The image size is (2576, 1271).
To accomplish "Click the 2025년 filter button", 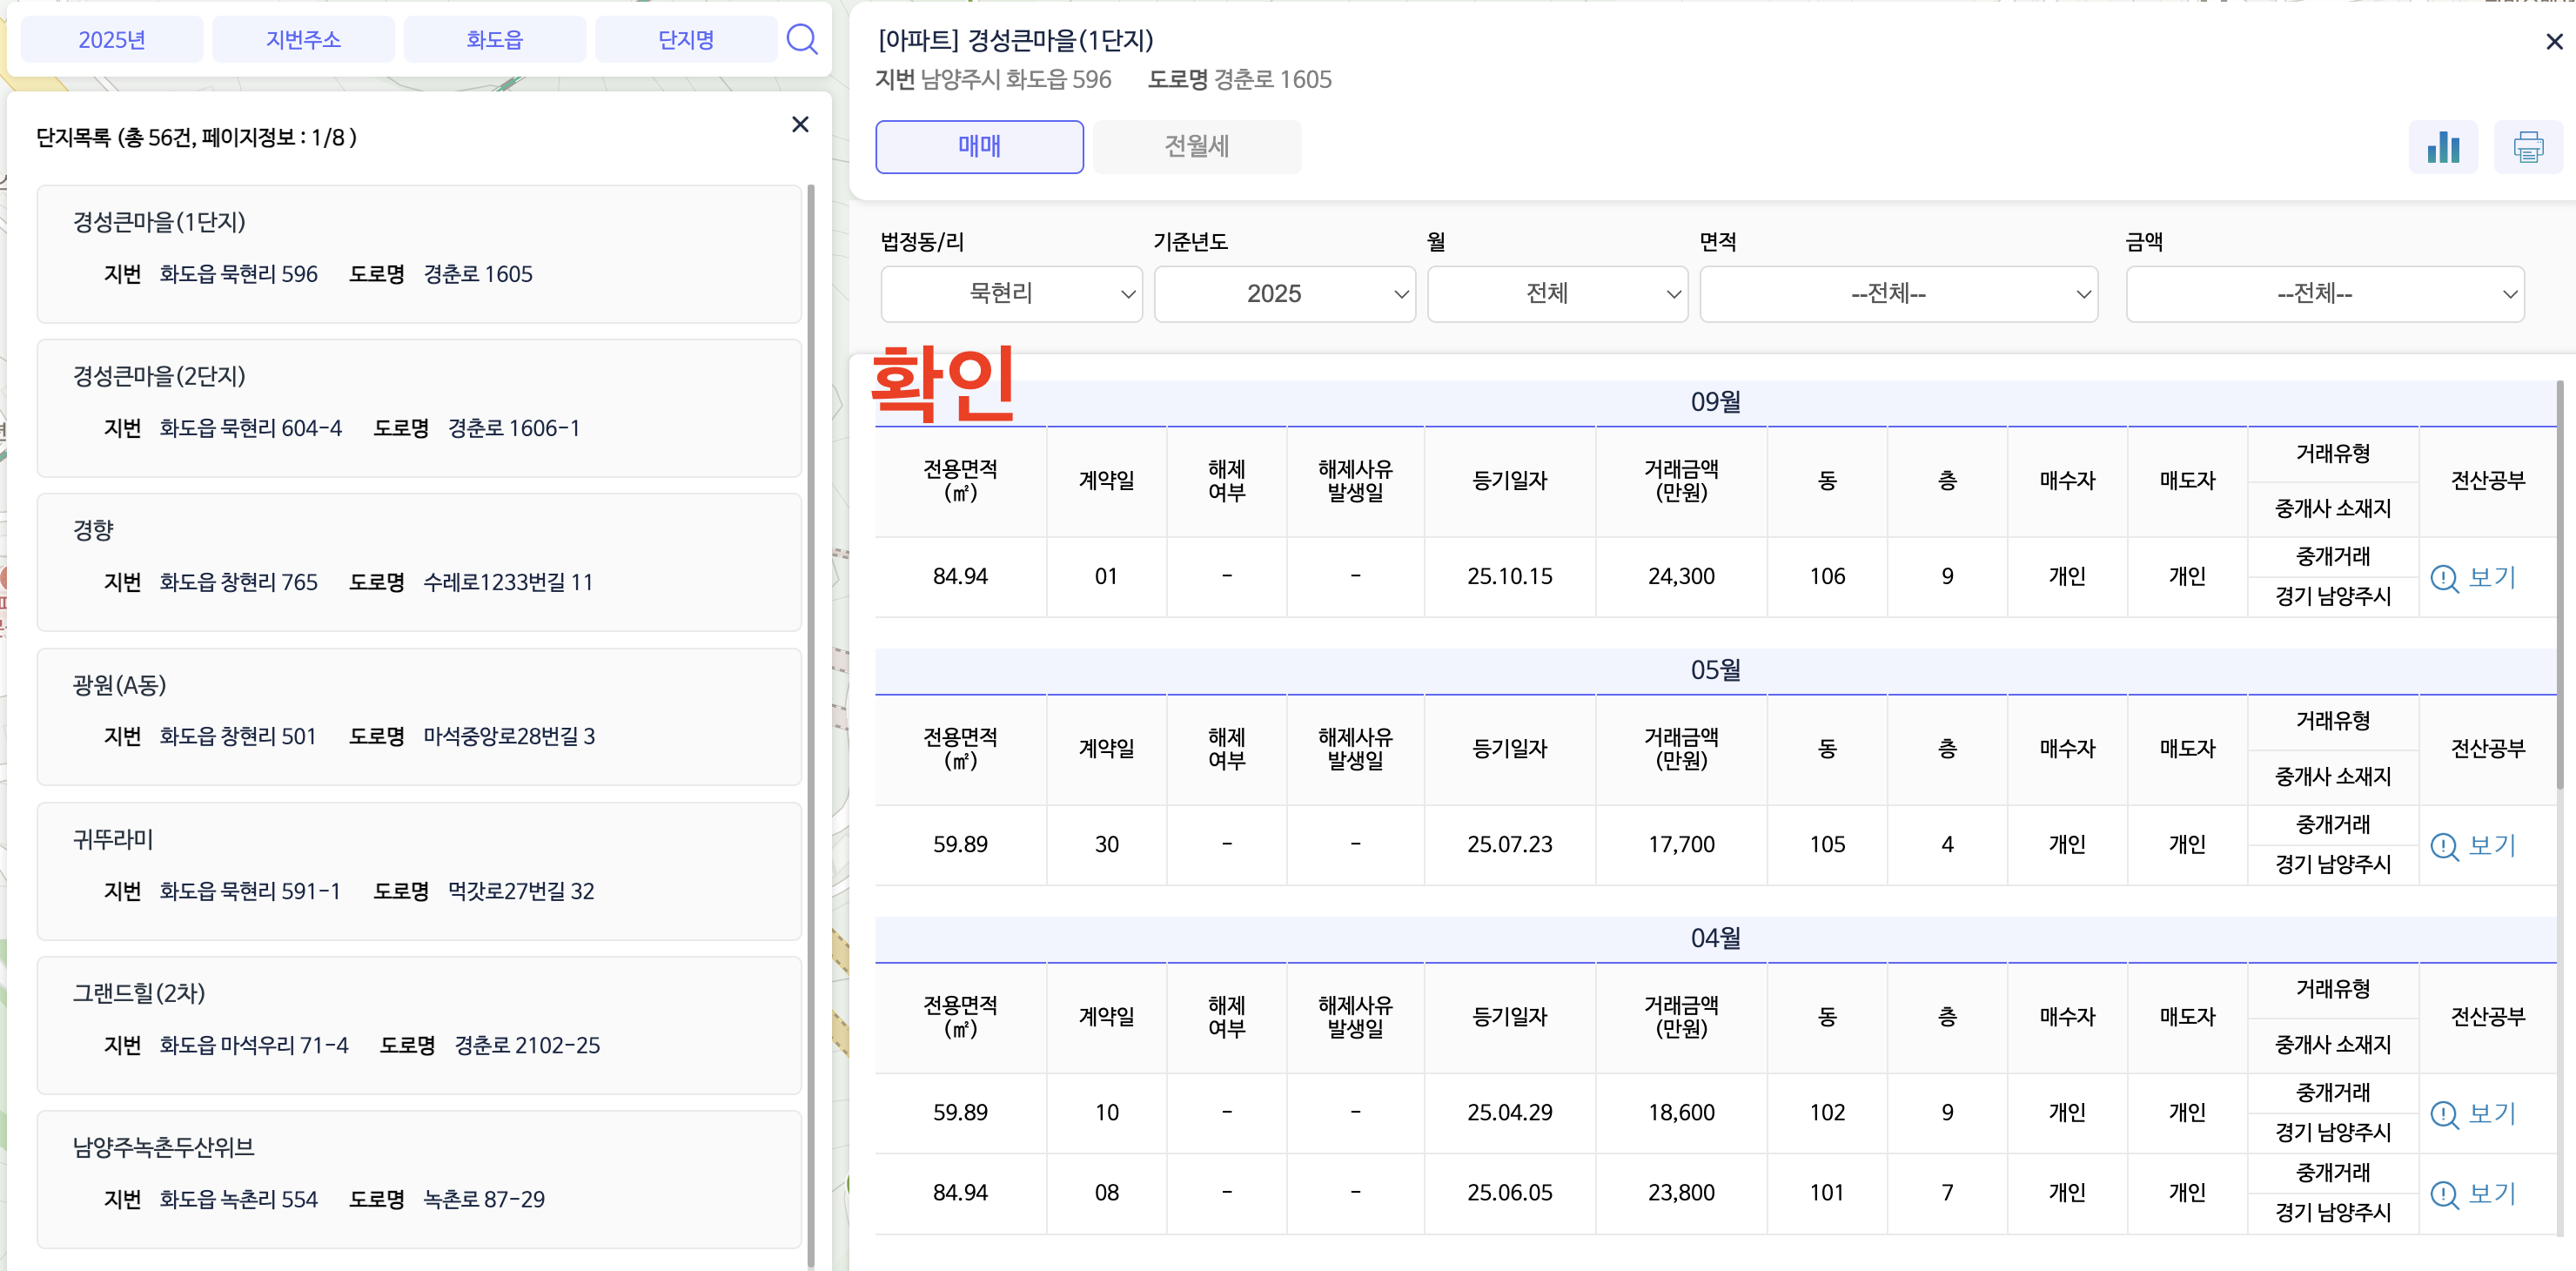I will pyautogui.click(x=112, y=40).
